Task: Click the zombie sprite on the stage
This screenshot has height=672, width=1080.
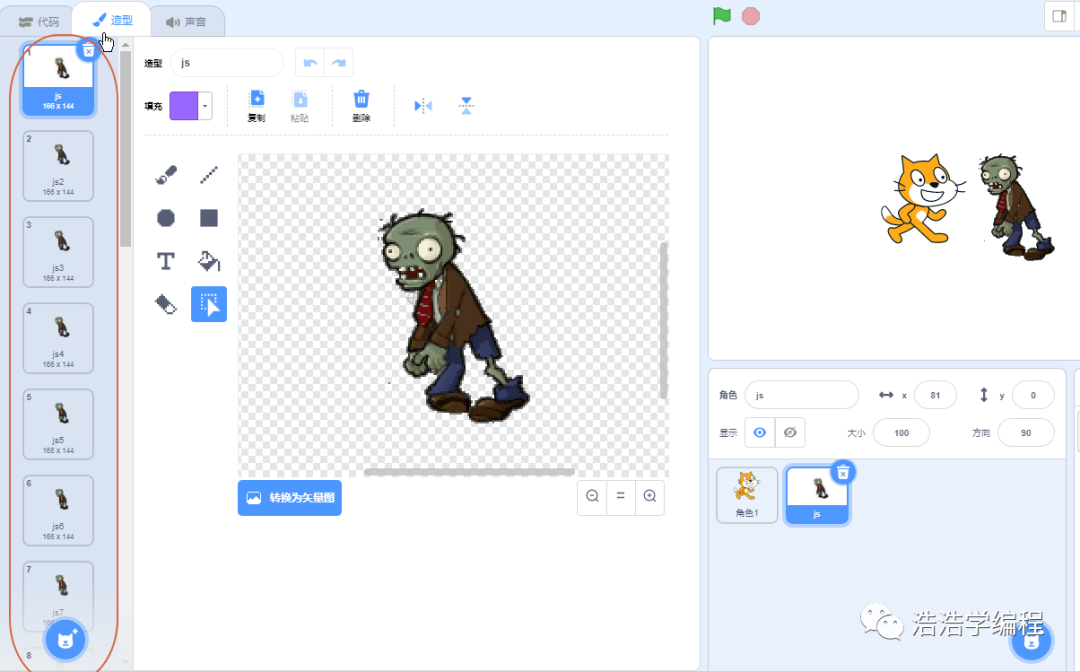Action: coord(1015,207)
